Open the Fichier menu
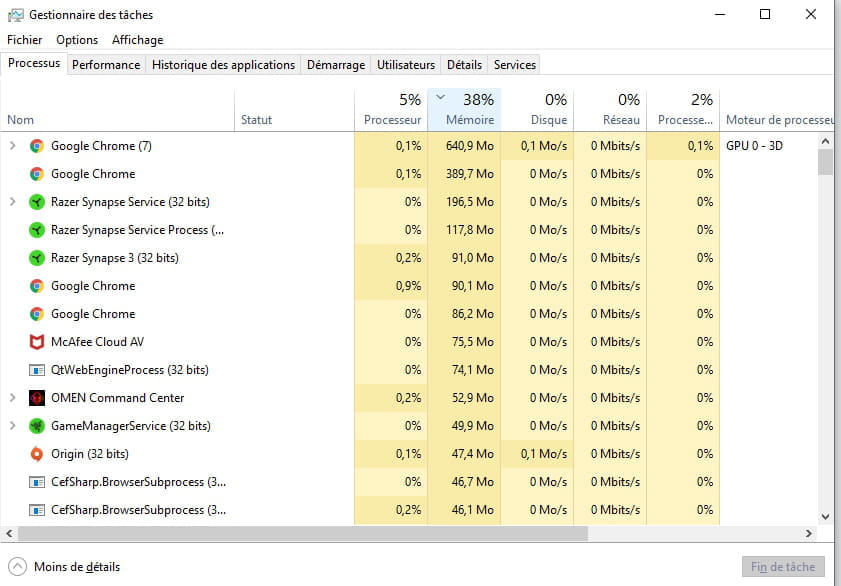The image size is (841, 586). click(24, 40)
